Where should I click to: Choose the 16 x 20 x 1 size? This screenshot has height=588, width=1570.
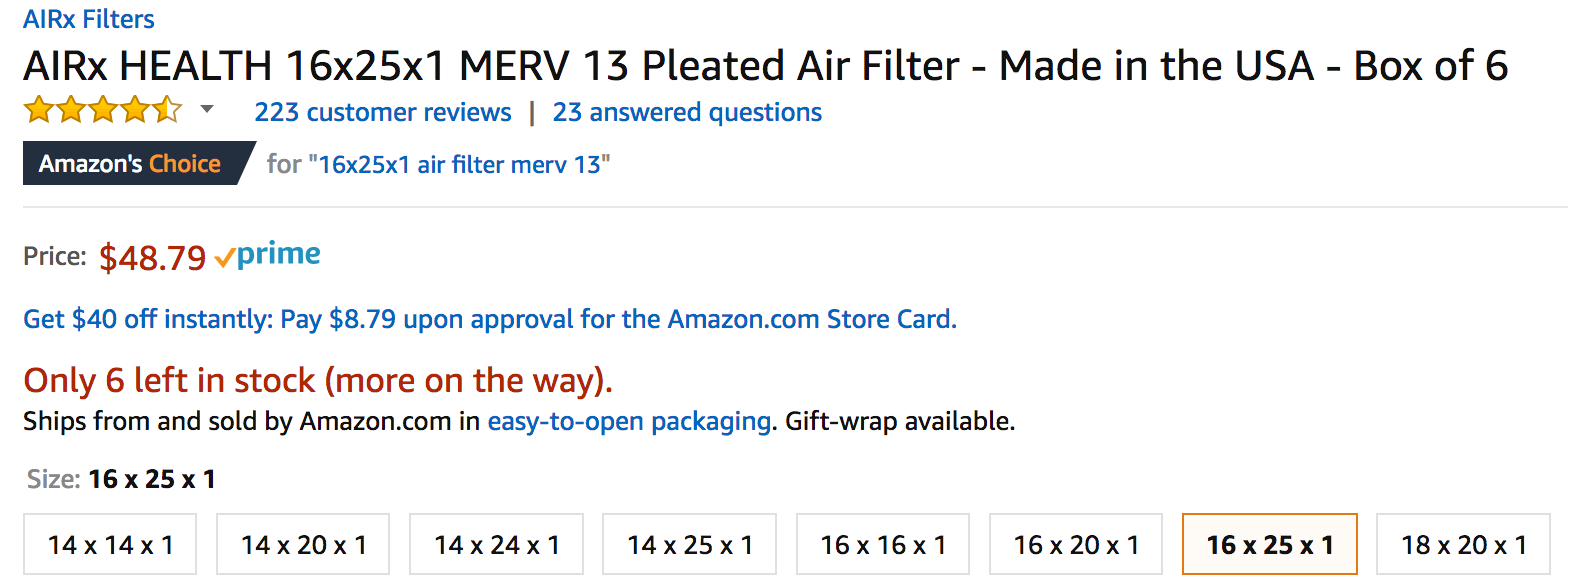(1076, 544)
